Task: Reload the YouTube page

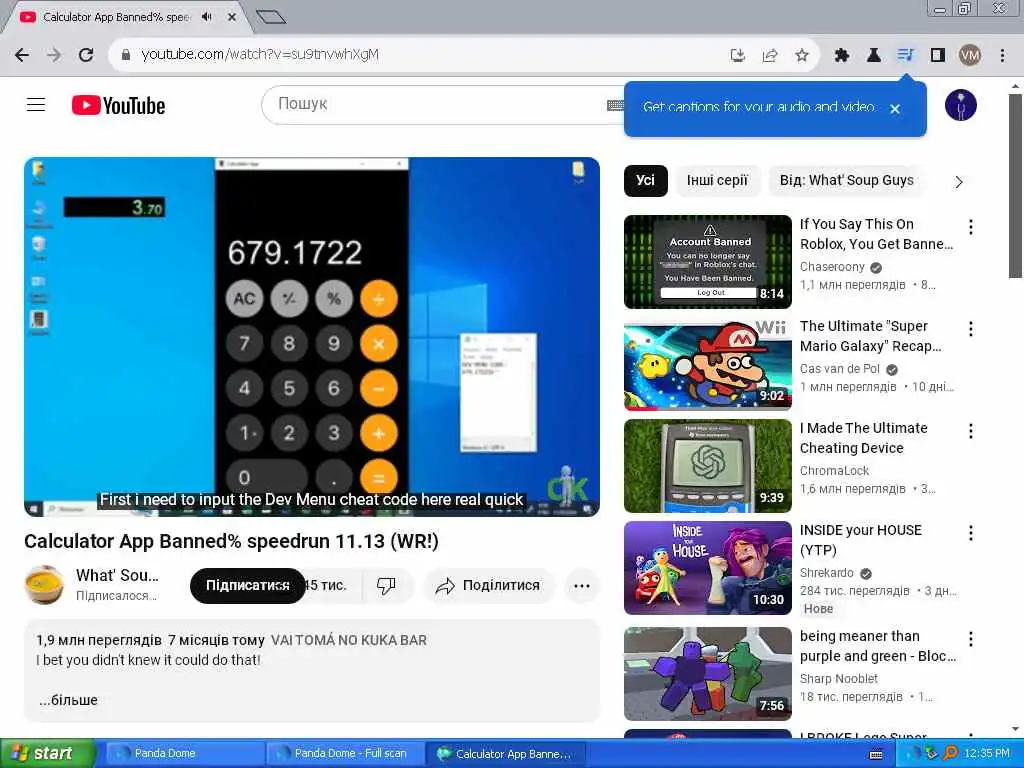Action: 86,55
